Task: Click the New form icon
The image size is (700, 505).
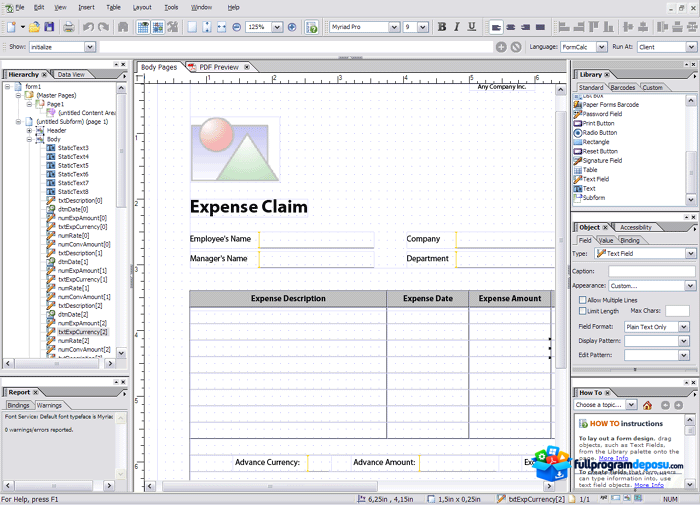Action: point(11,27)
